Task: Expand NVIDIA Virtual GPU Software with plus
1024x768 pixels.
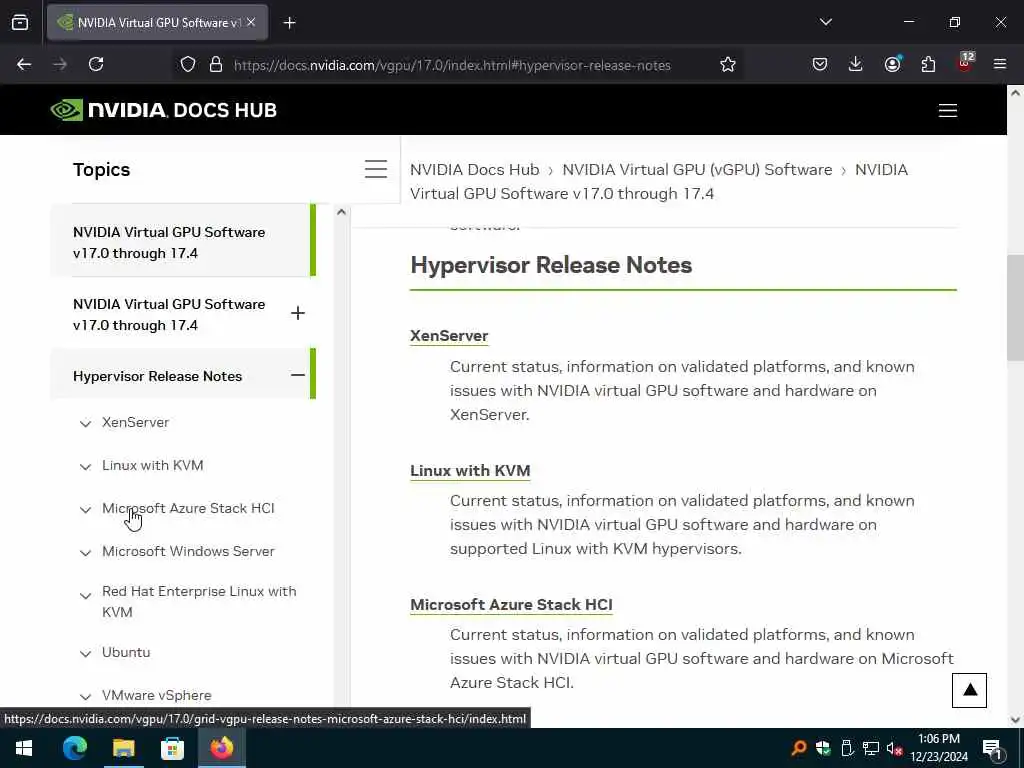Action: click(x=298, y=313)
